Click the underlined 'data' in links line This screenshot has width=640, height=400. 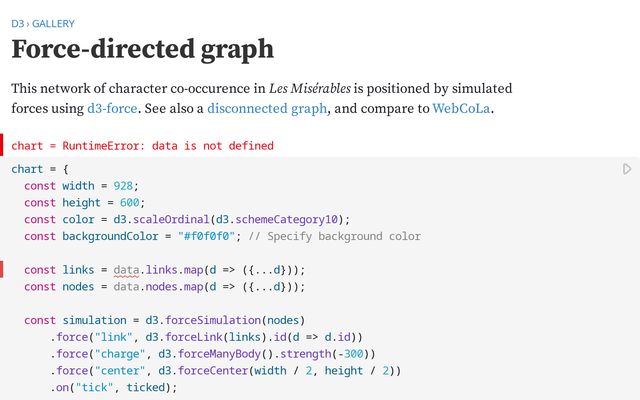tap(126, 270)
